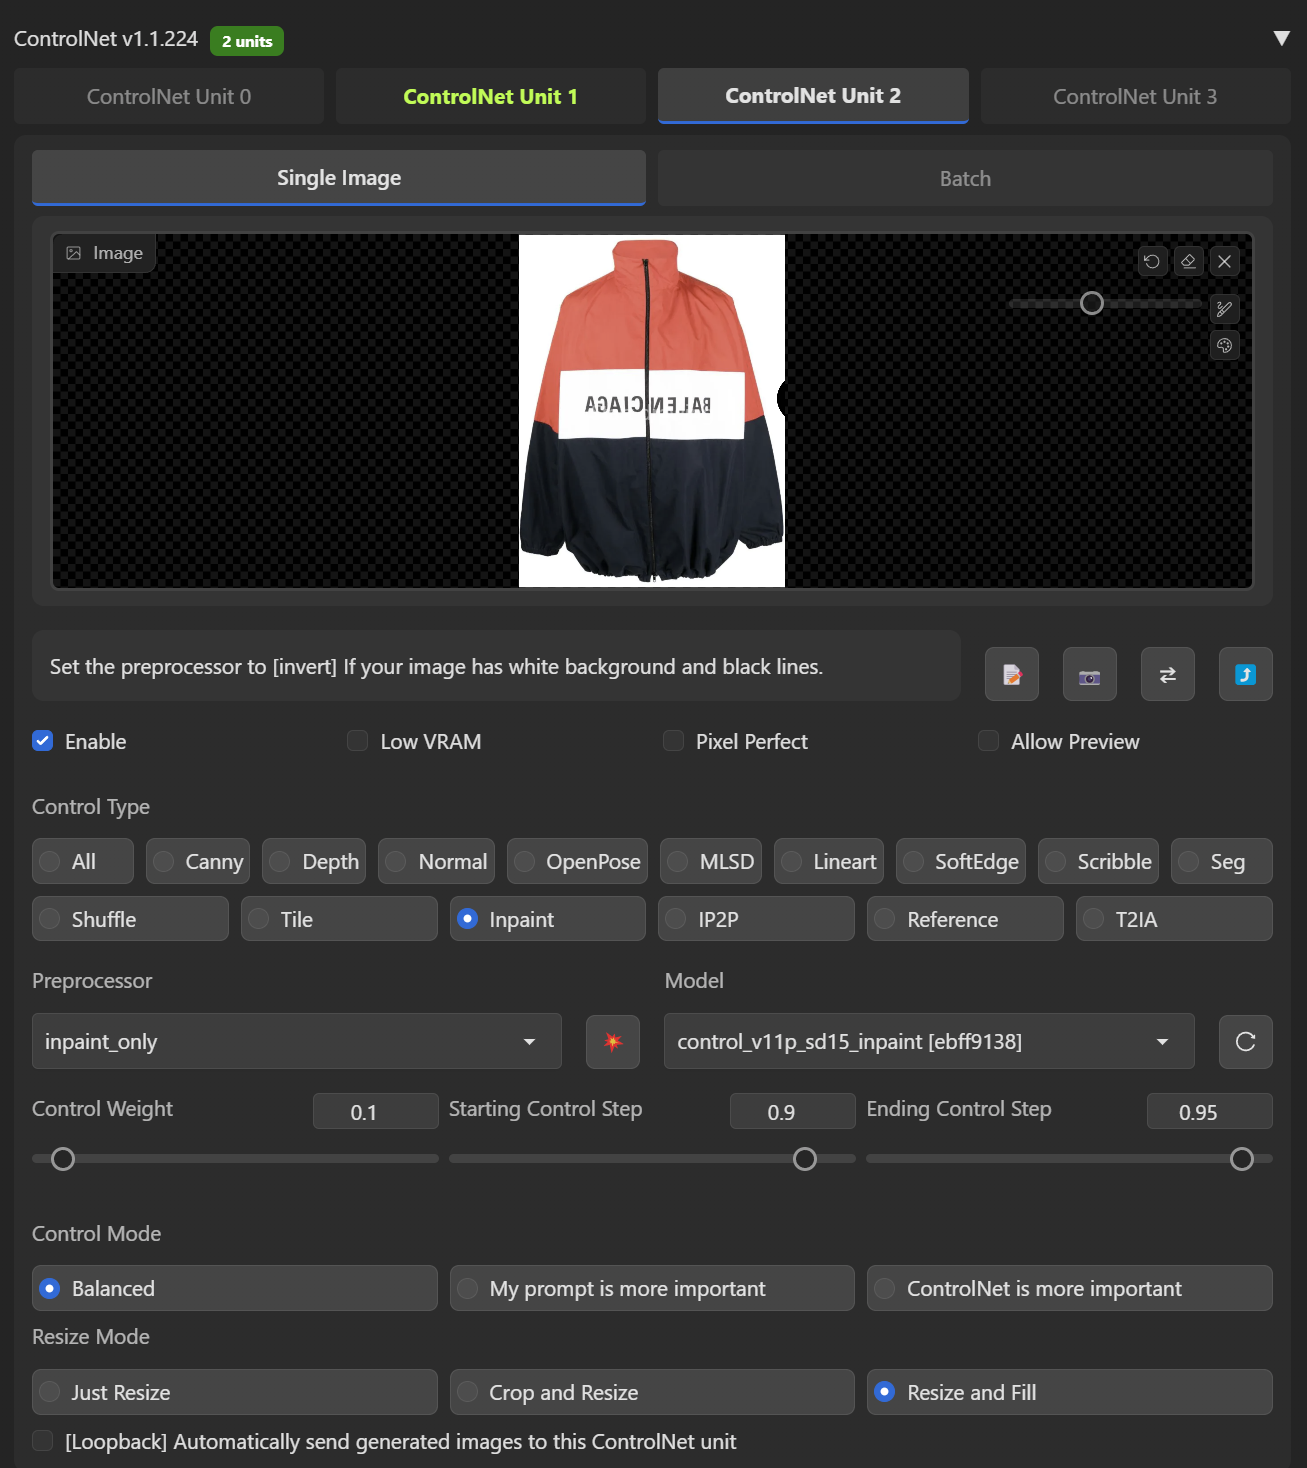The height and width of the screenshot is (1468, 1307).
Task: Select the Scribble control type
Action: click(x=1099, y=861)
